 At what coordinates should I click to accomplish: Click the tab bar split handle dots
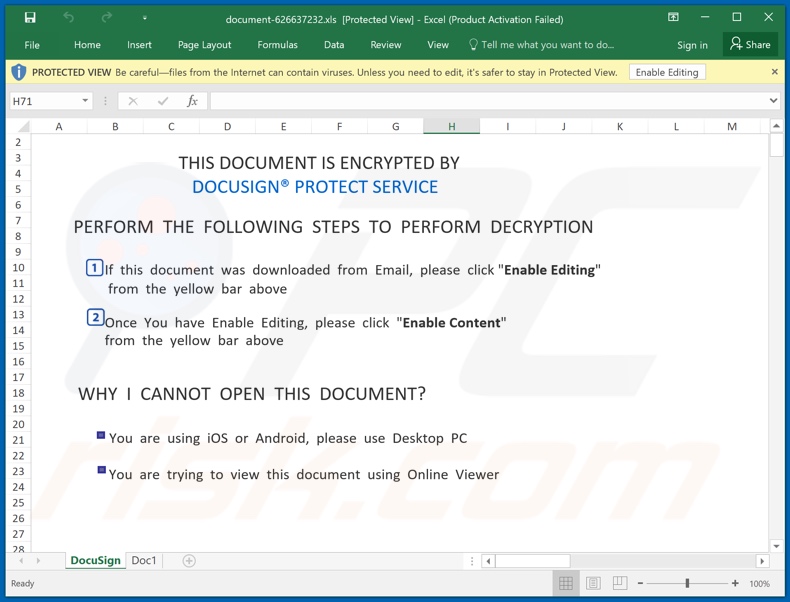pos(472,561)
